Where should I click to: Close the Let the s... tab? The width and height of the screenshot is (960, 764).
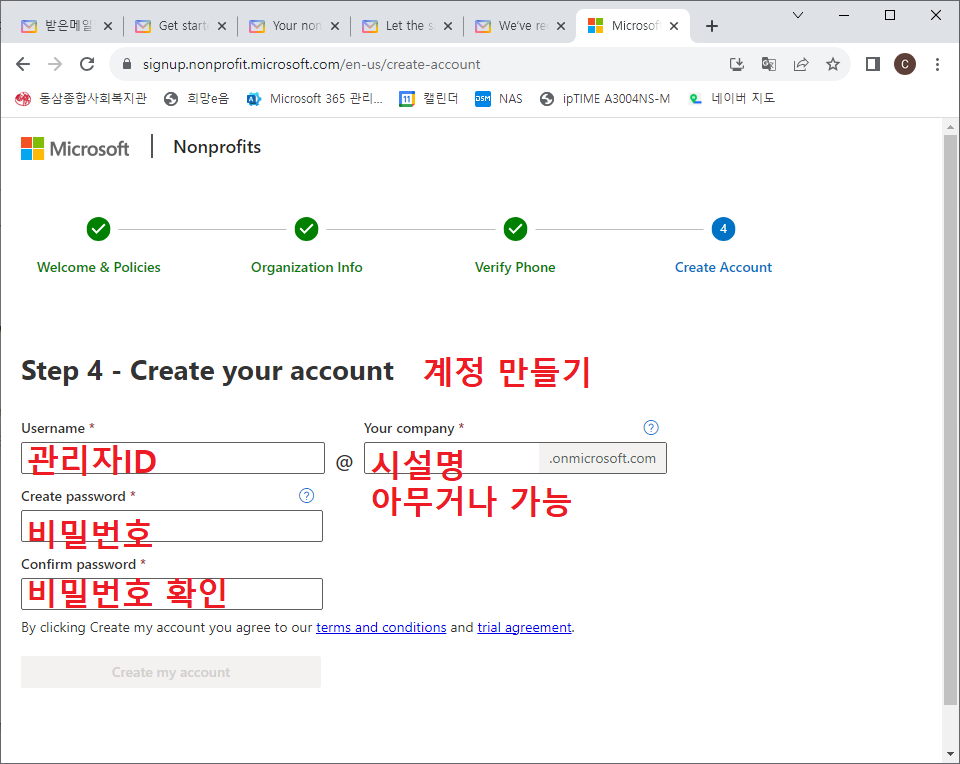[x=448, y=26]
